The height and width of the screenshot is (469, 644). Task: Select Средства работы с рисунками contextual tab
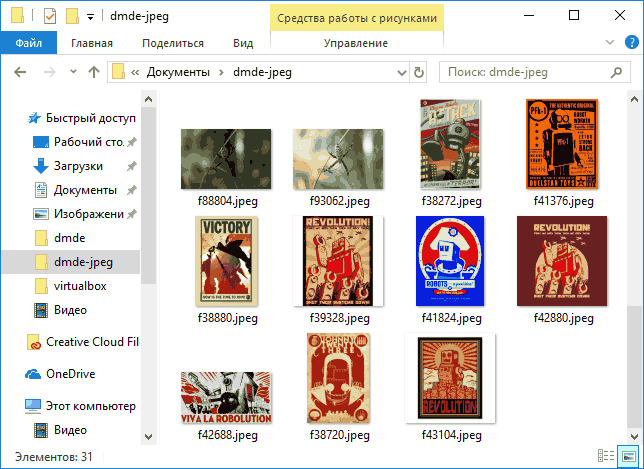point(356,18)
